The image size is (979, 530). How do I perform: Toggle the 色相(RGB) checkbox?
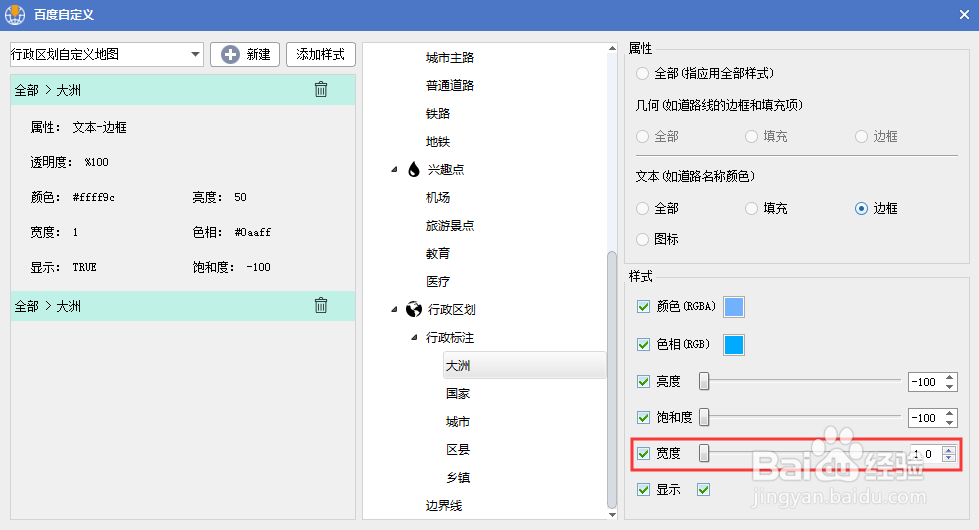(x=643, y=345)
